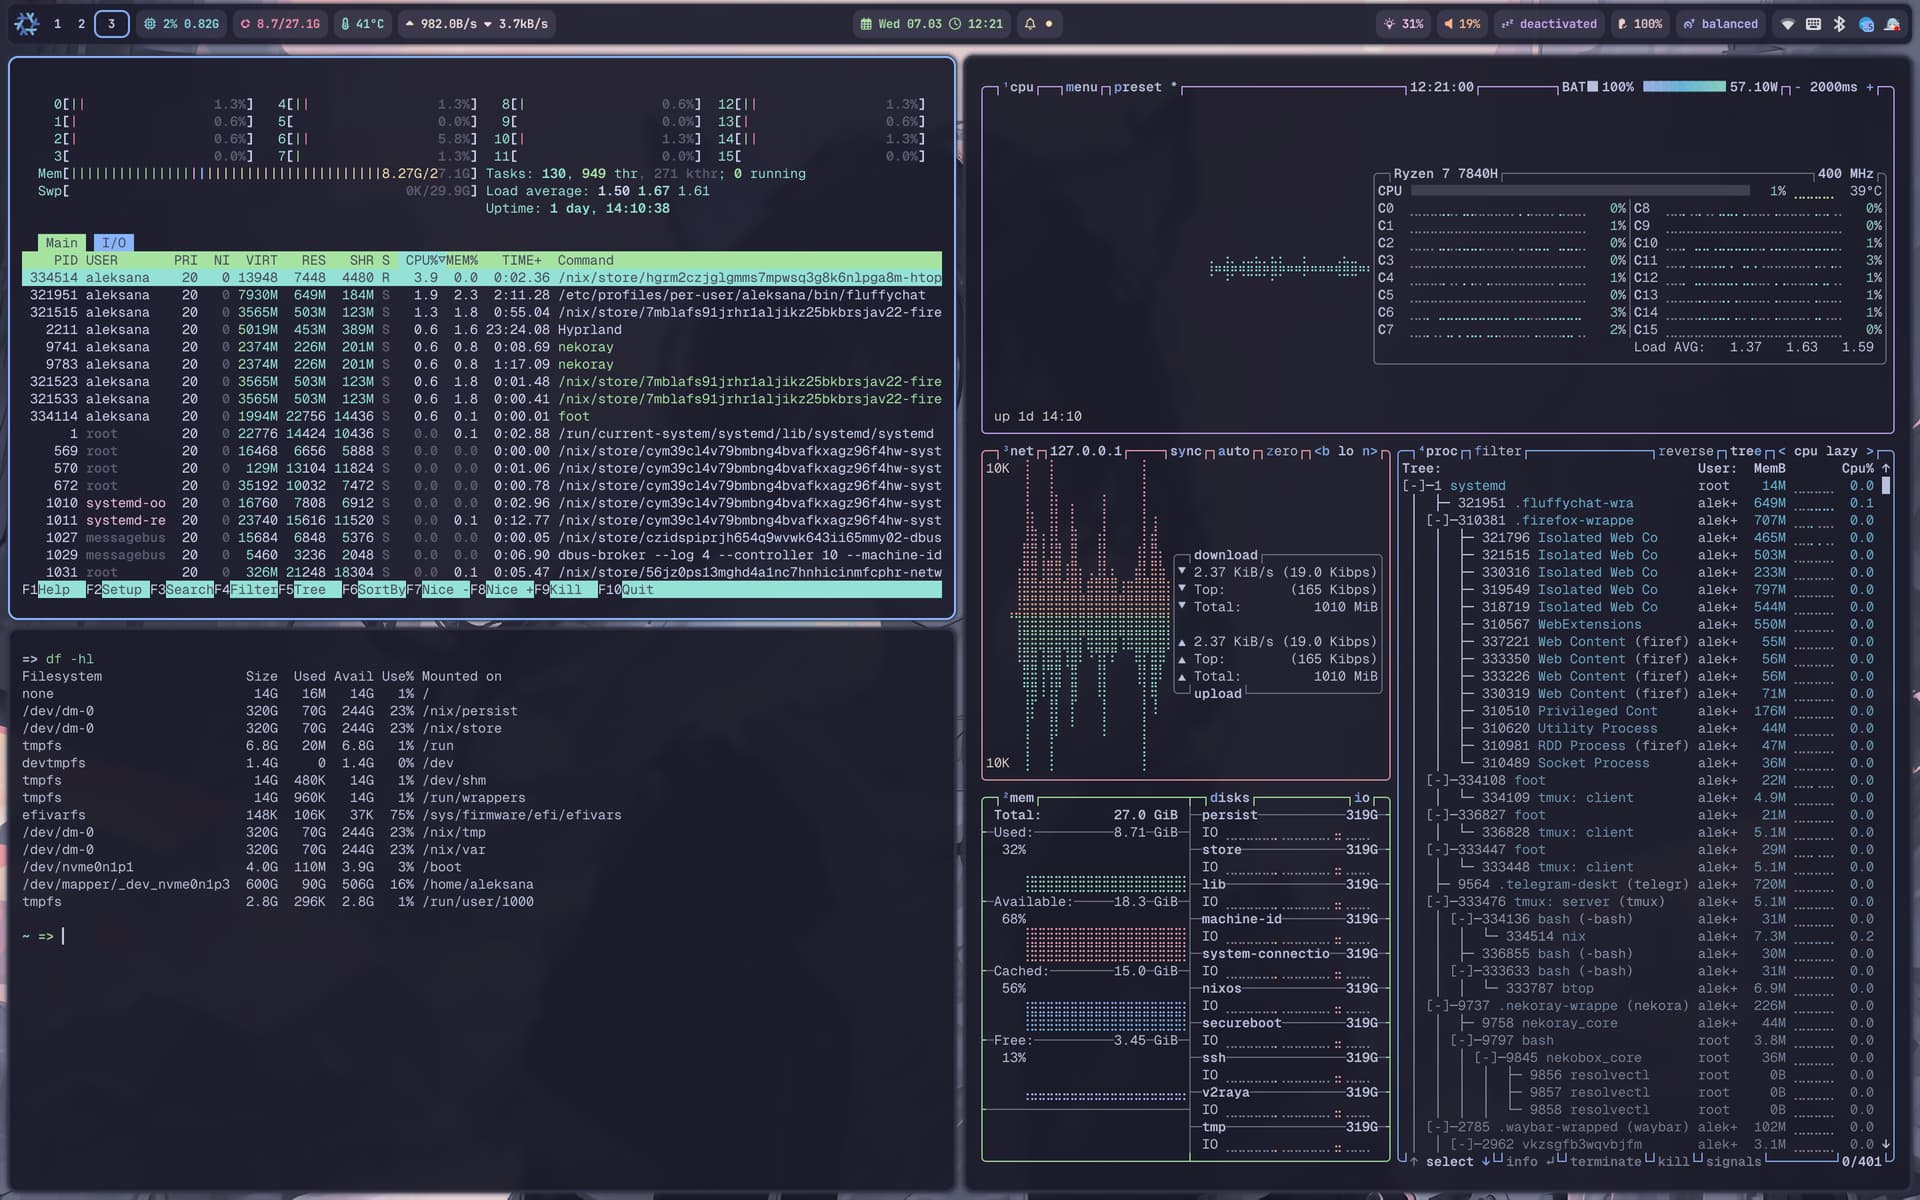
Task: Collapse the 333476 tmux server tree node
Action: [x=1437, y=902]
